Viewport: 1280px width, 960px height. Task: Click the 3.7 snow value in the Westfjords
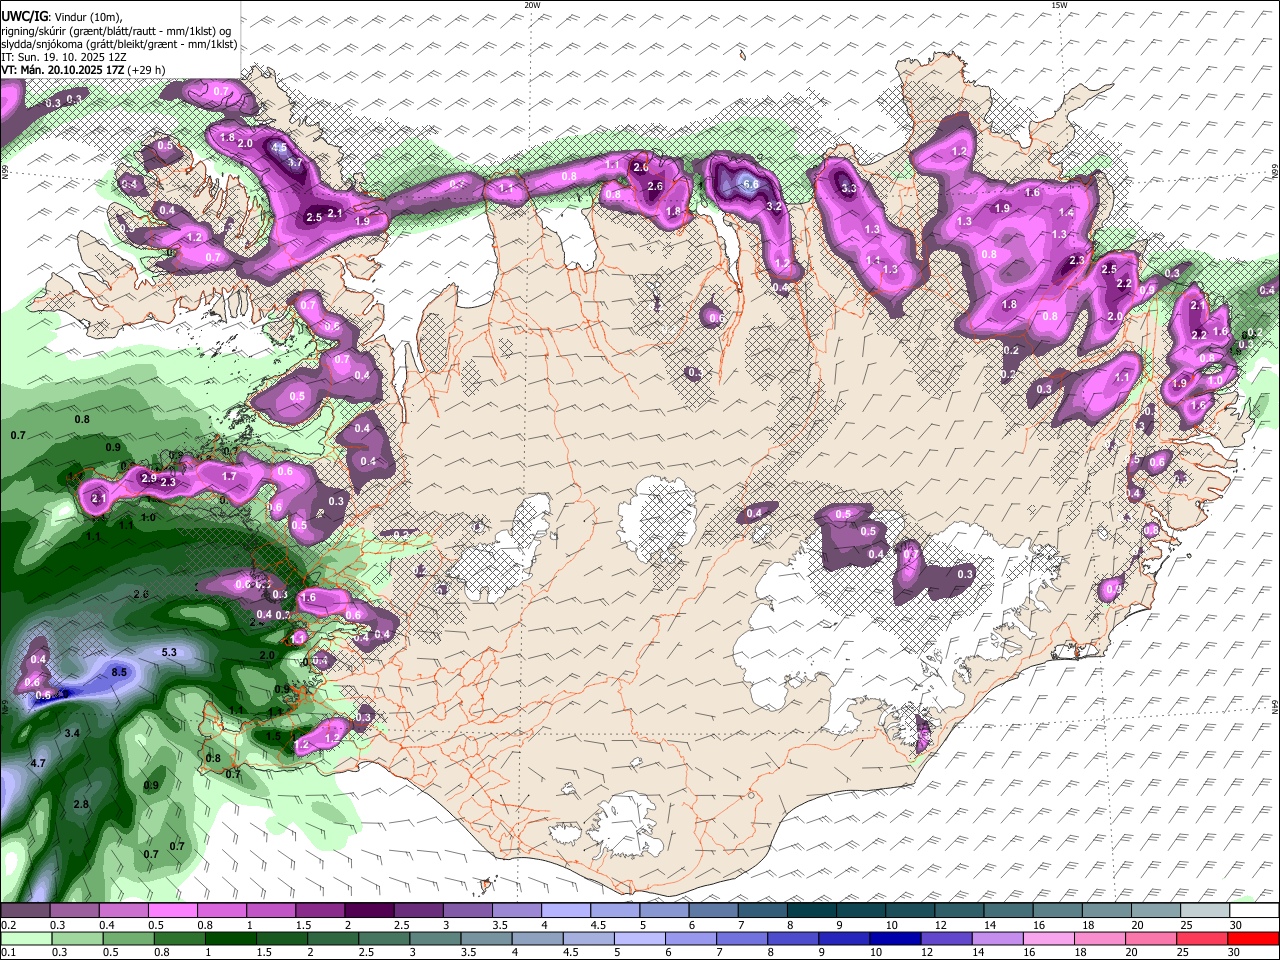click(x=295, y=162)
